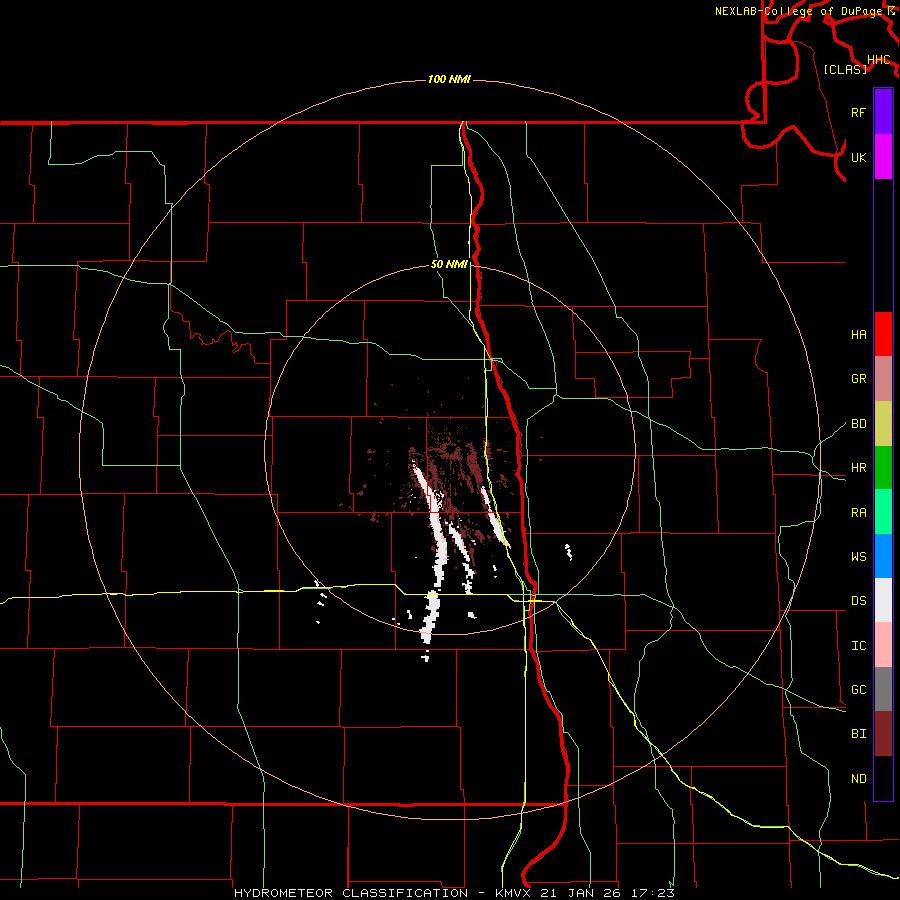Click the 21 JAN 26 date in caption
The width and height of the screenshot is (900, 900).
[x=580, y=893]
